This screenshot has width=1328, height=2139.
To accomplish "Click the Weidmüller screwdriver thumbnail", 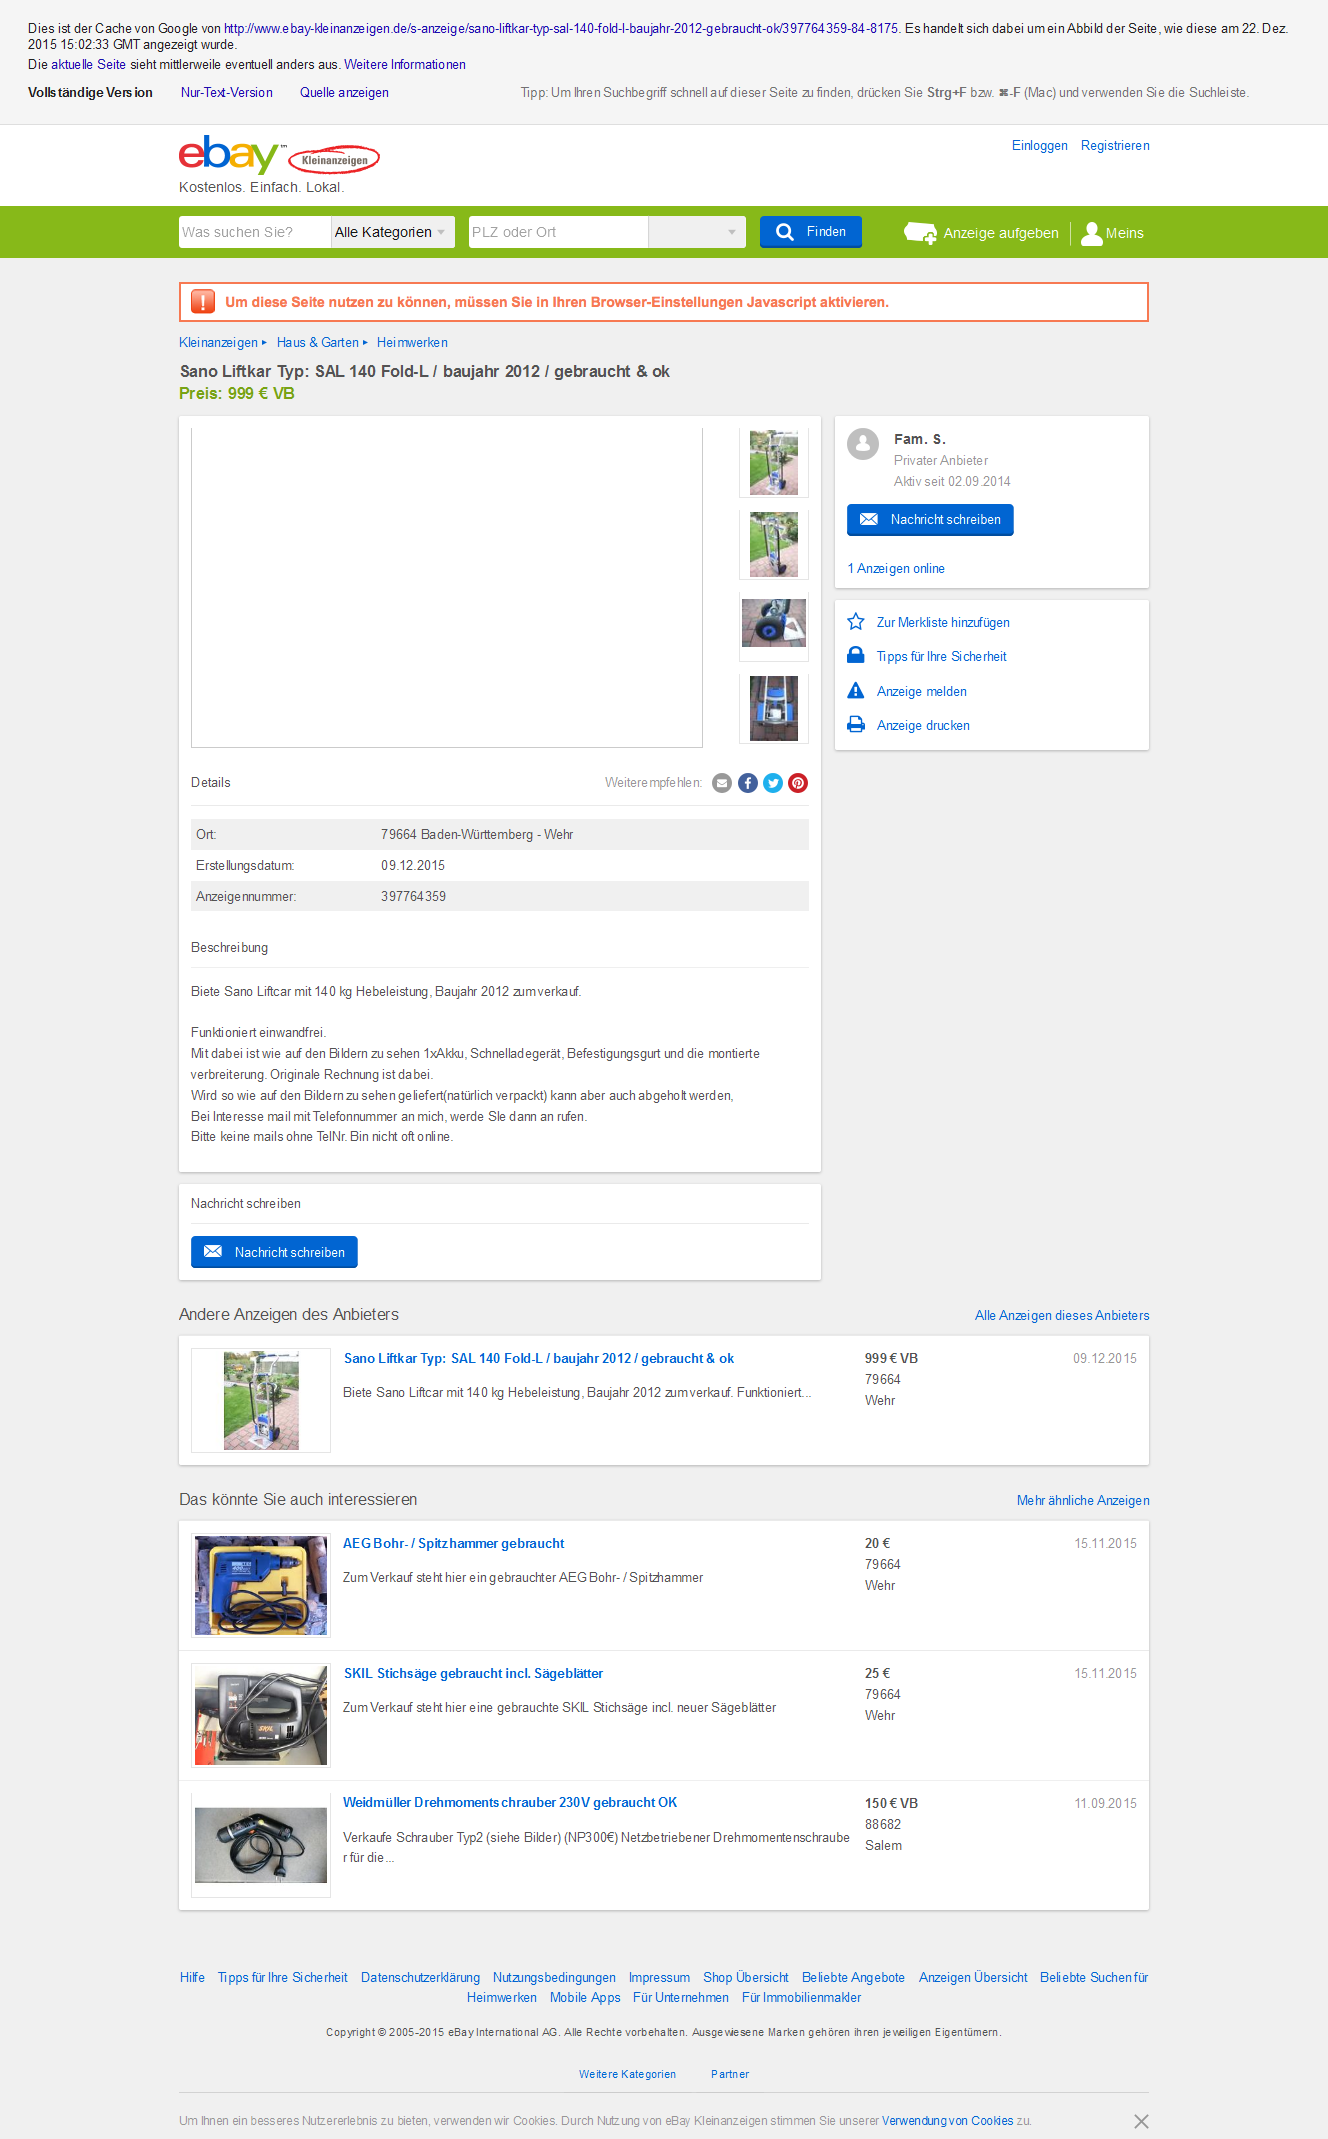I will 261,1846.
